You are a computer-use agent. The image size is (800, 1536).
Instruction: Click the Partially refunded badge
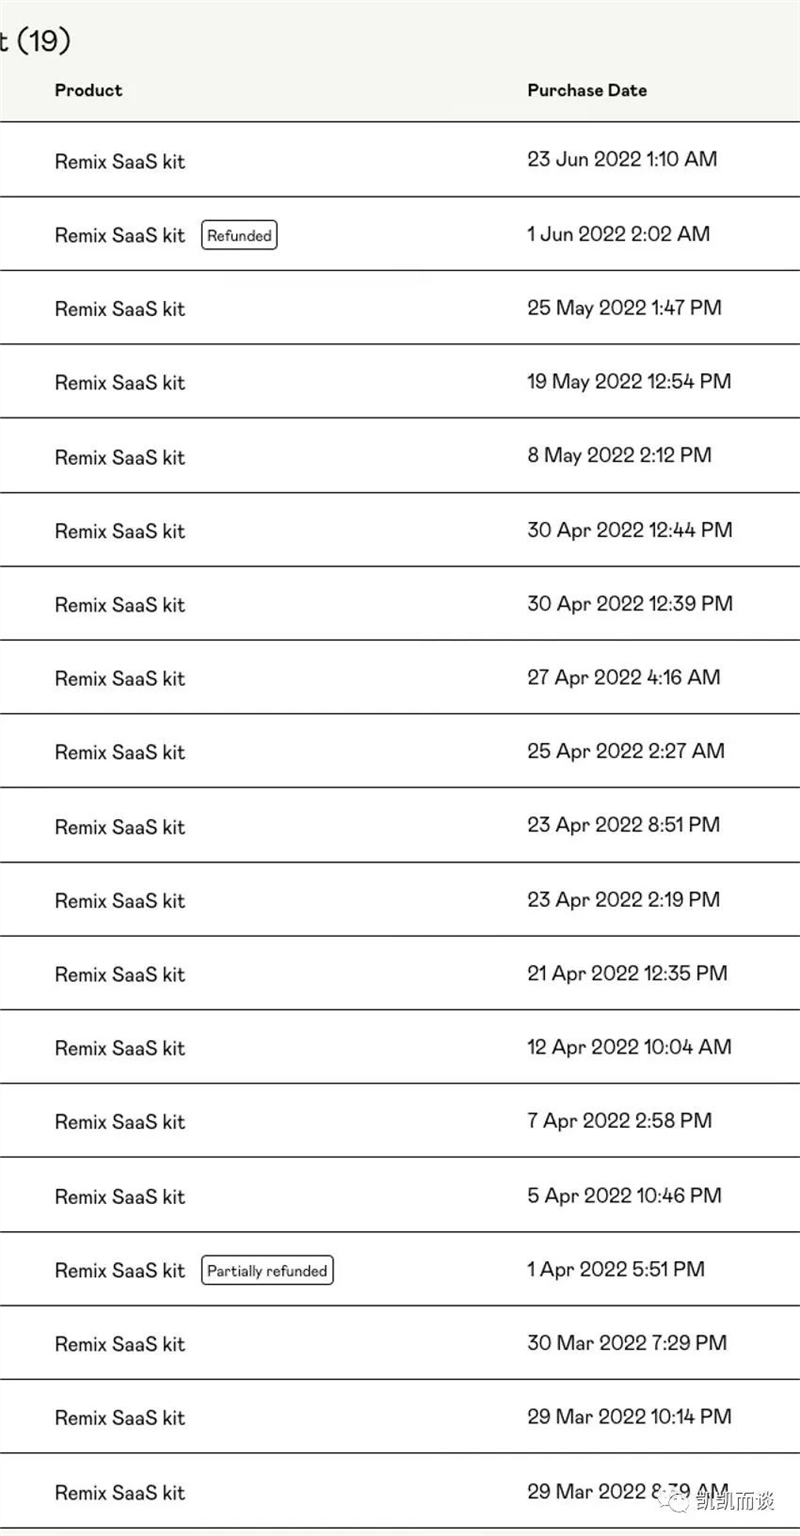267,1270
